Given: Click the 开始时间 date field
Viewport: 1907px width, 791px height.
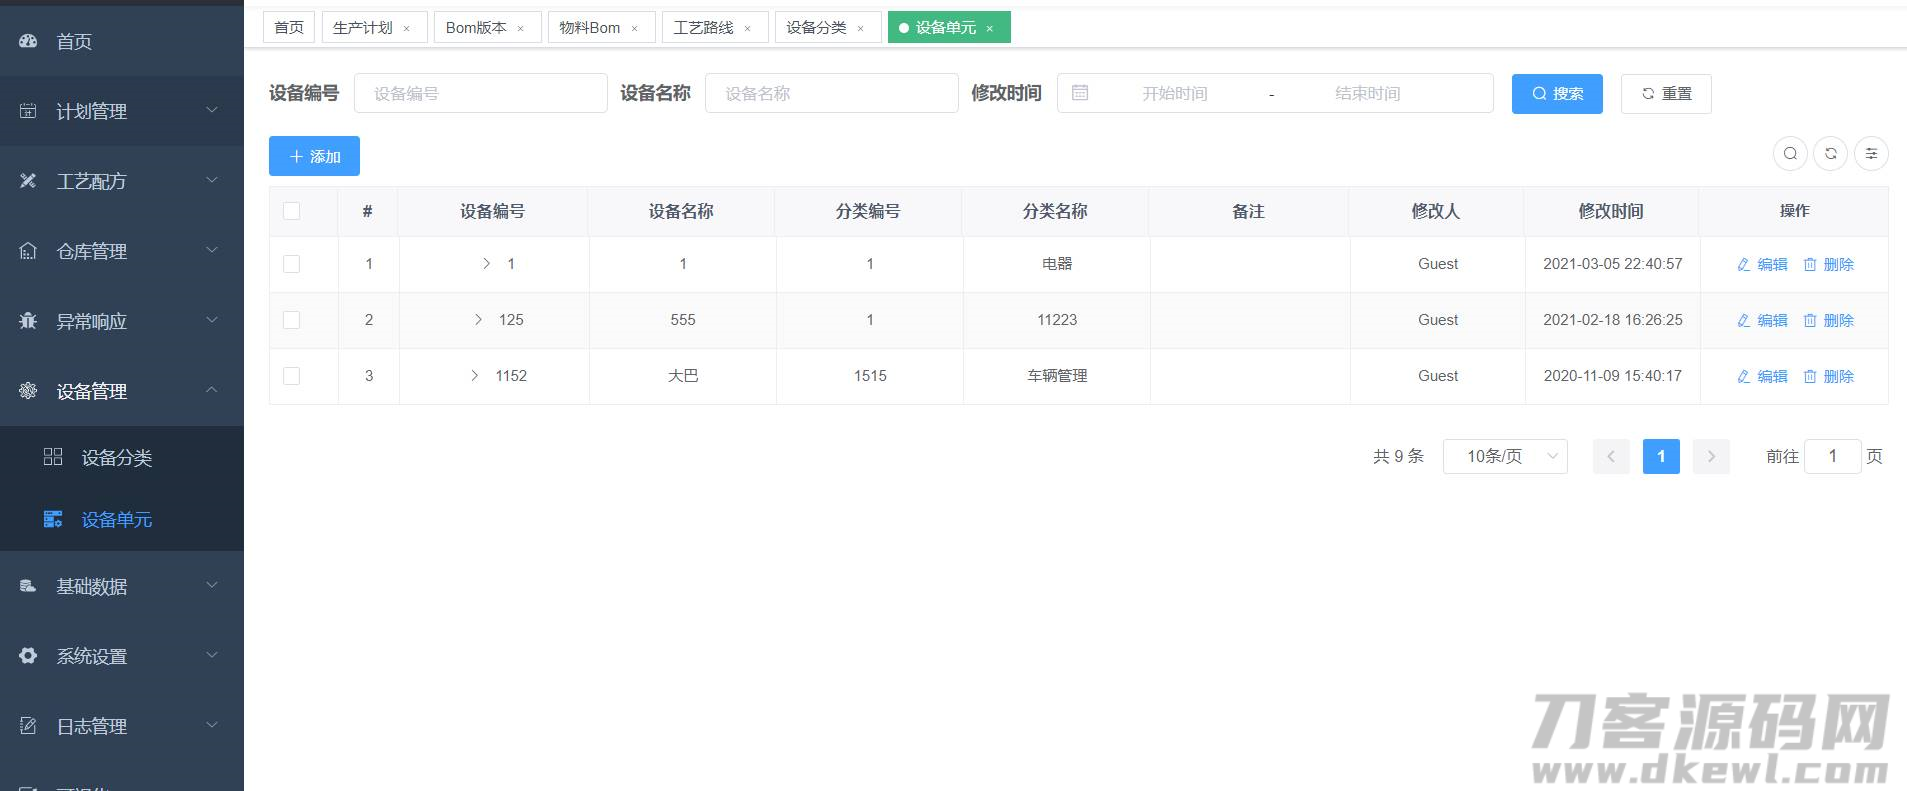Looking at the screenshot, I should [1175, 93].
